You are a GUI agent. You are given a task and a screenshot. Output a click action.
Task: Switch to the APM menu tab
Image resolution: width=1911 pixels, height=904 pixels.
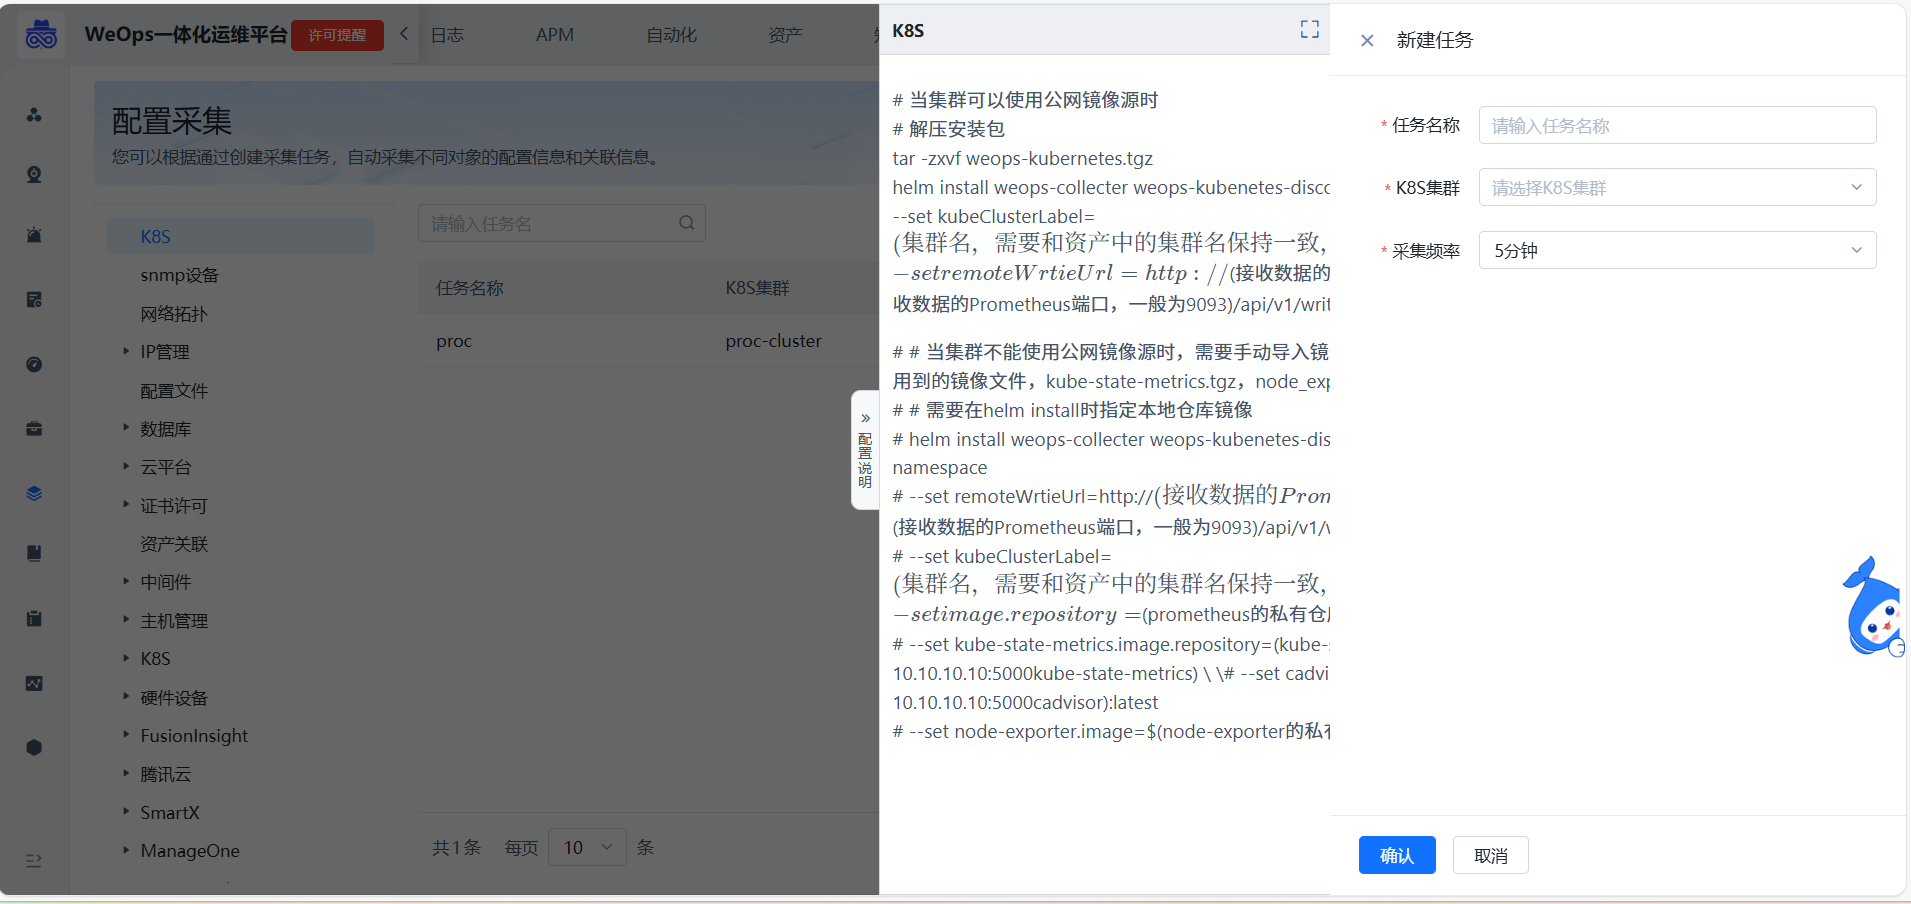554,35
